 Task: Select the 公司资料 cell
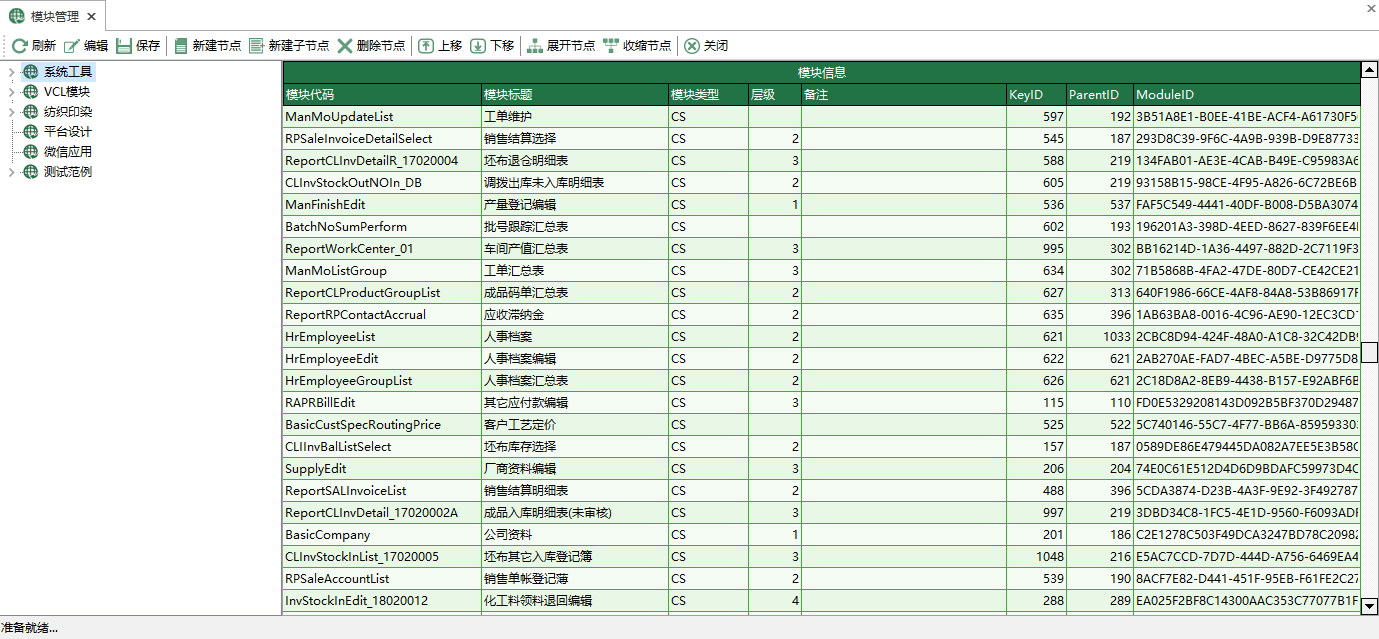click(575, 535)
